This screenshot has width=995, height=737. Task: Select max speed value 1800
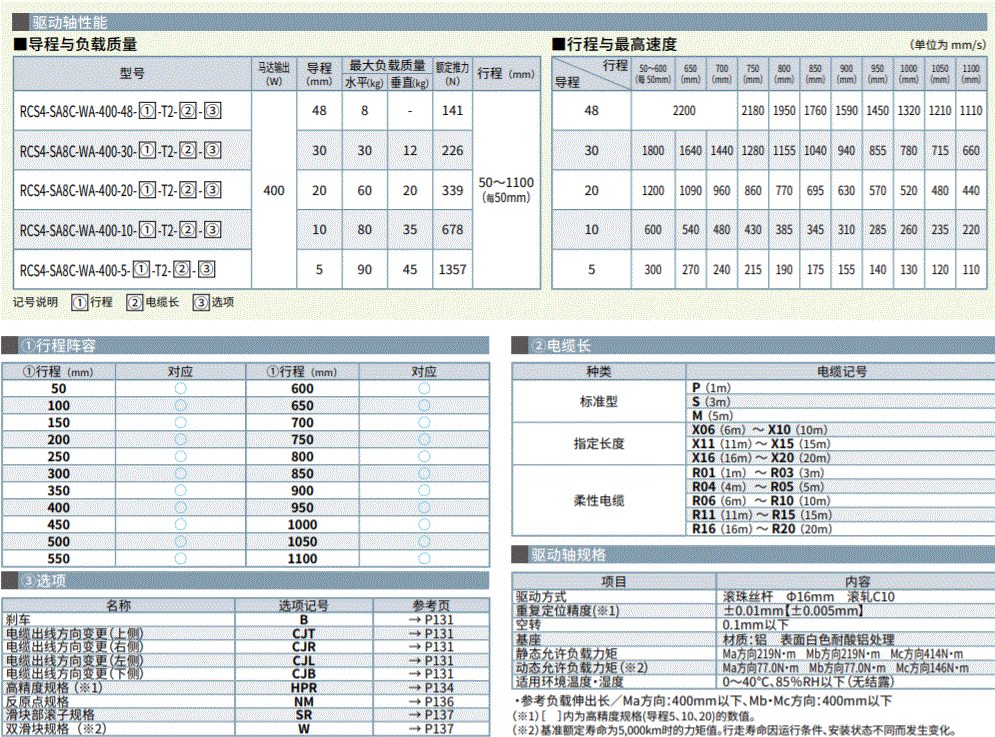[x=653, y=150]
